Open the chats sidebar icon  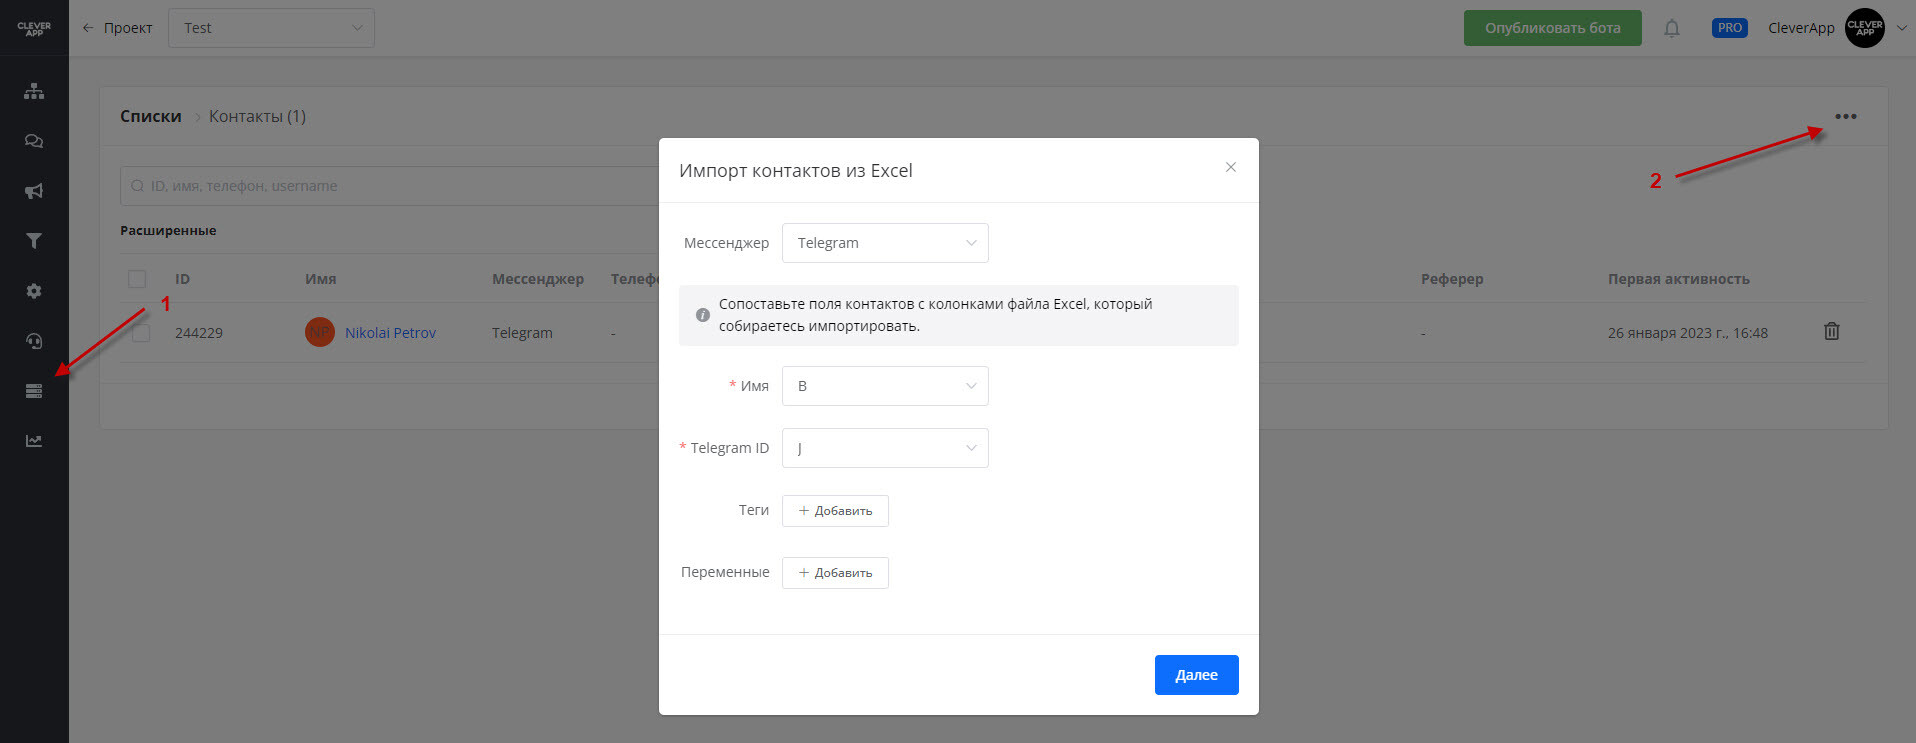[34, 141]
